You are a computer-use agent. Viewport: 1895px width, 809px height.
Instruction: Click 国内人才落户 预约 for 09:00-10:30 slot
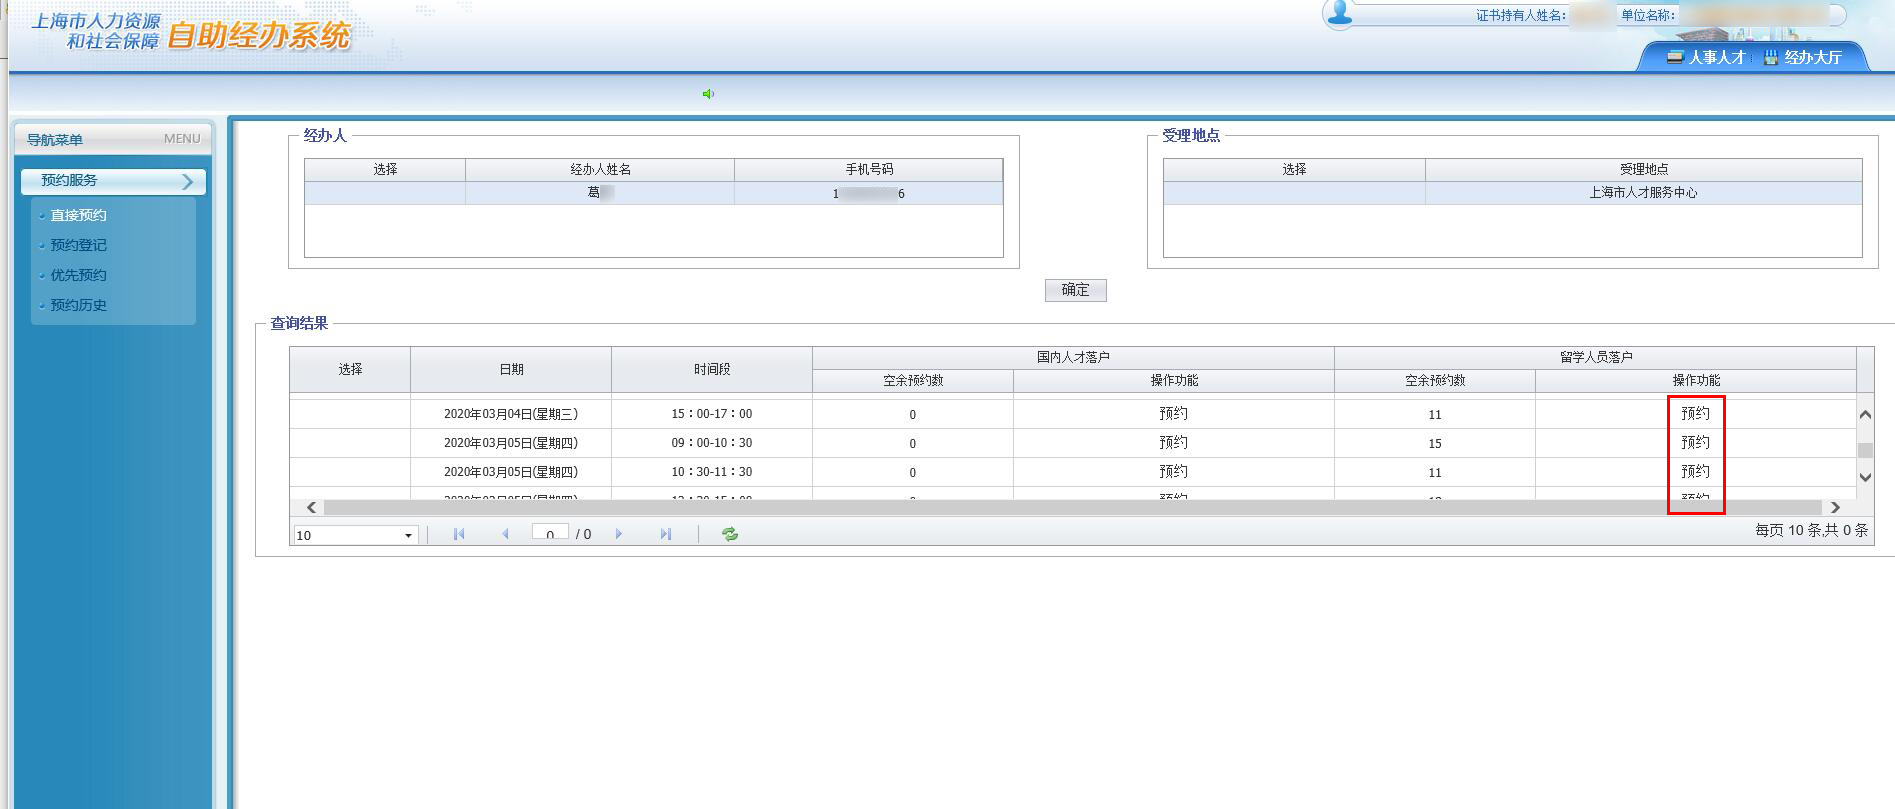(1173, 442)
